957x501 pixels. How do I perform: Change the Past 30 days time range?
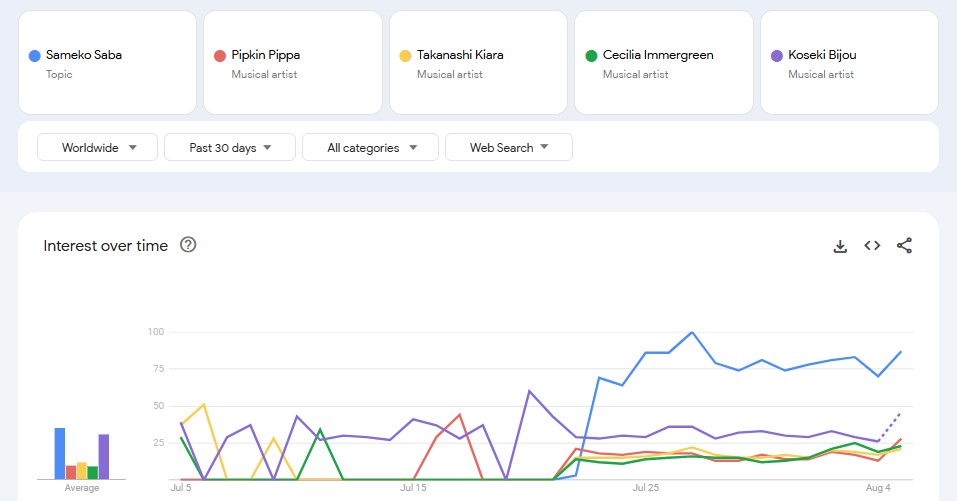230,147
